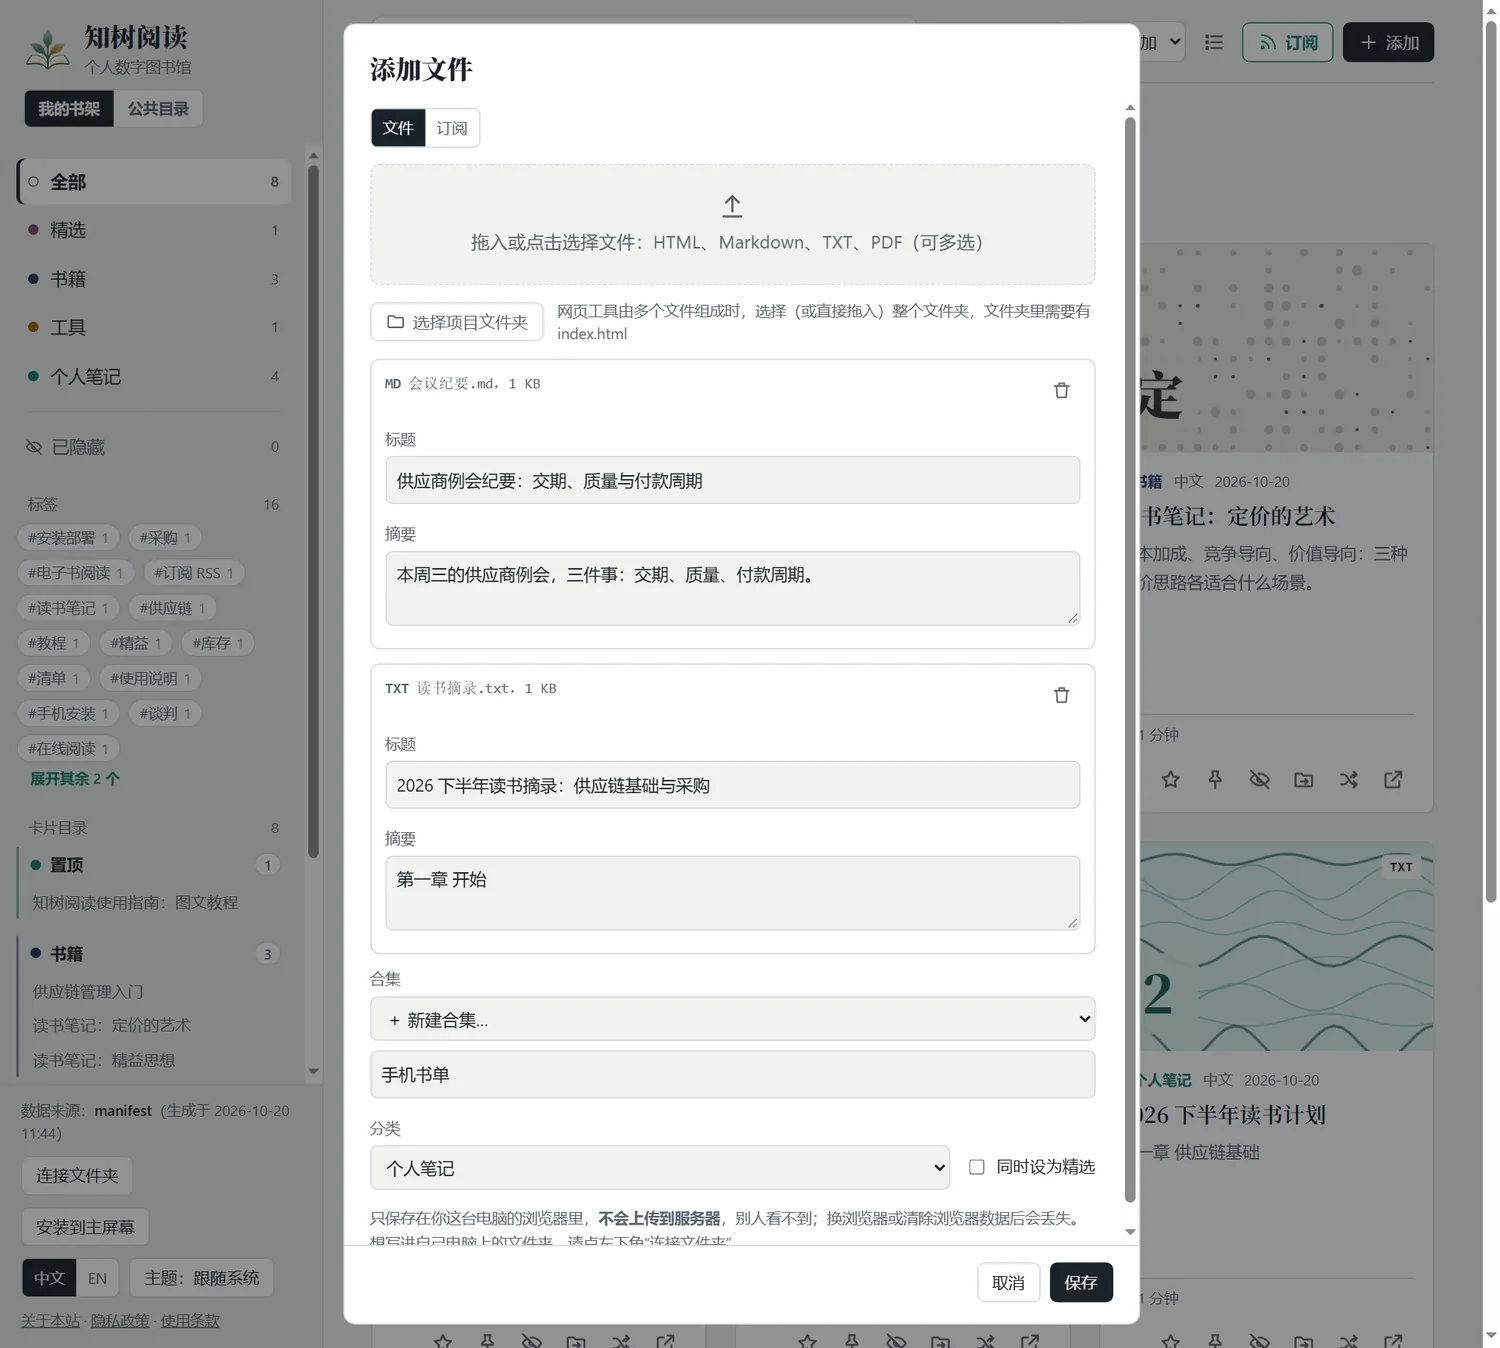The image size is (1500, 1348).
Task: Open the 已隐藏 hidden items filter
Action: [154, 447]
